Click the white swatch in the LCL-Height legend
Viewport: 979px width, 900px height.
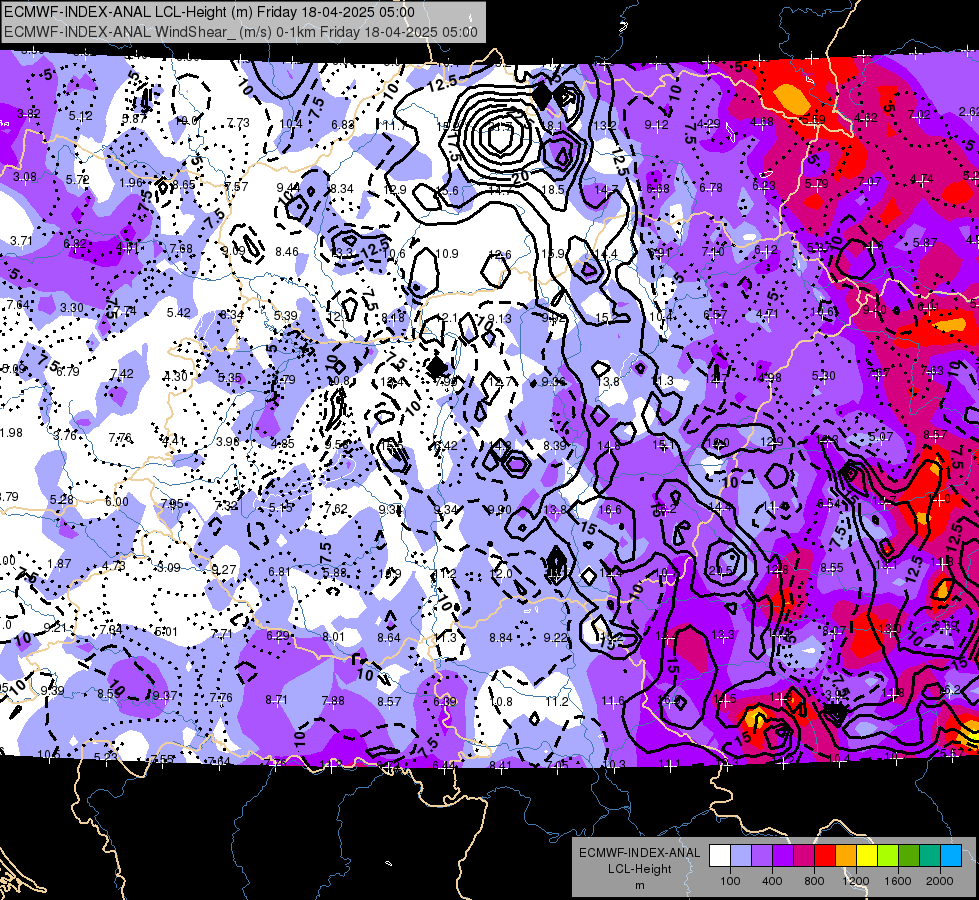(x=720, y=855)
